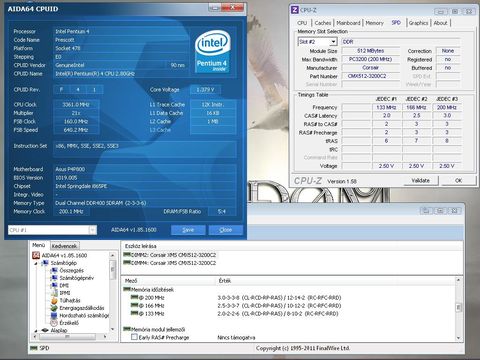Click the AIDA64 v1.85.1600 root tree icon
Screen dimensions: 480x360
[x=36, y=255]
